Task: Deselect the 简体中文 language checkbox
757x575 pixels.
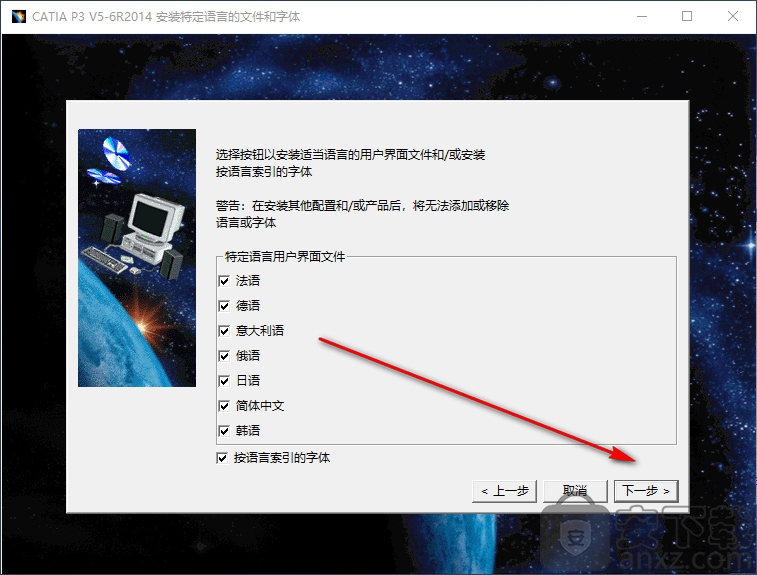Action: click(x=224, y=406)
